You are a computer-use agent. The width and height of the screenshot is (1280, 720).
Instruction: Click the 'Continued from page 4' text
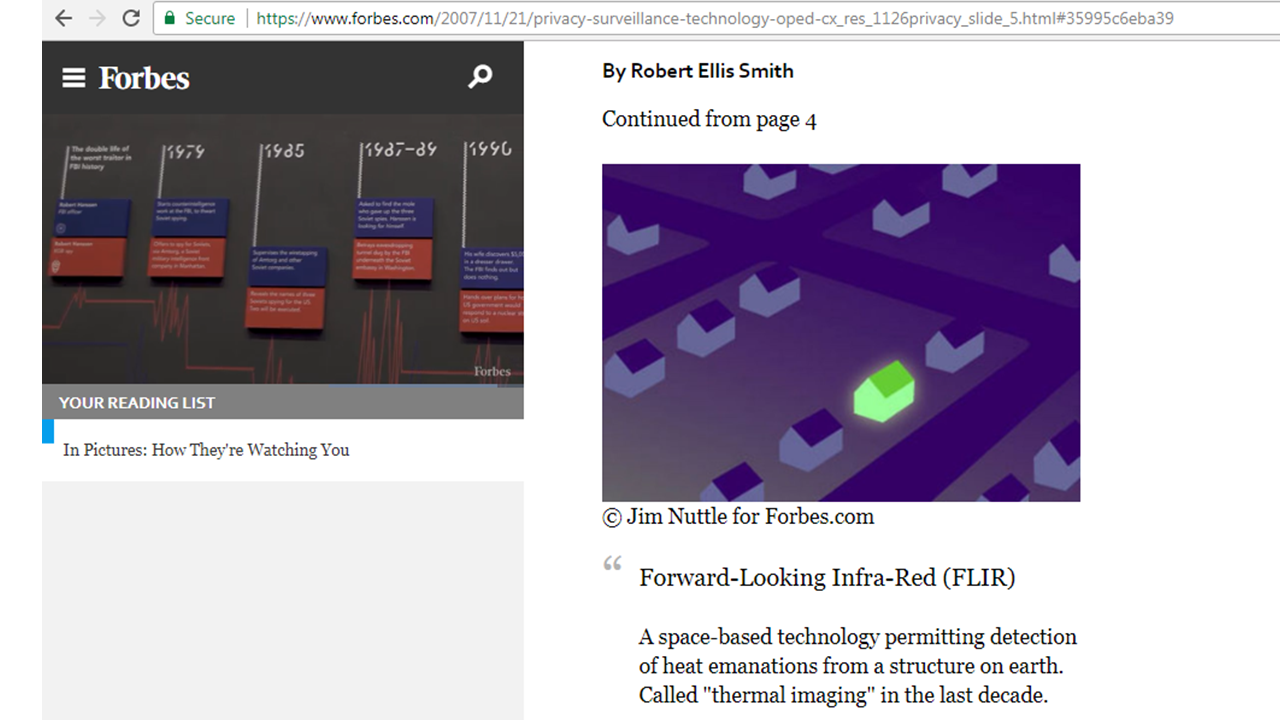[x=709, y=119]
